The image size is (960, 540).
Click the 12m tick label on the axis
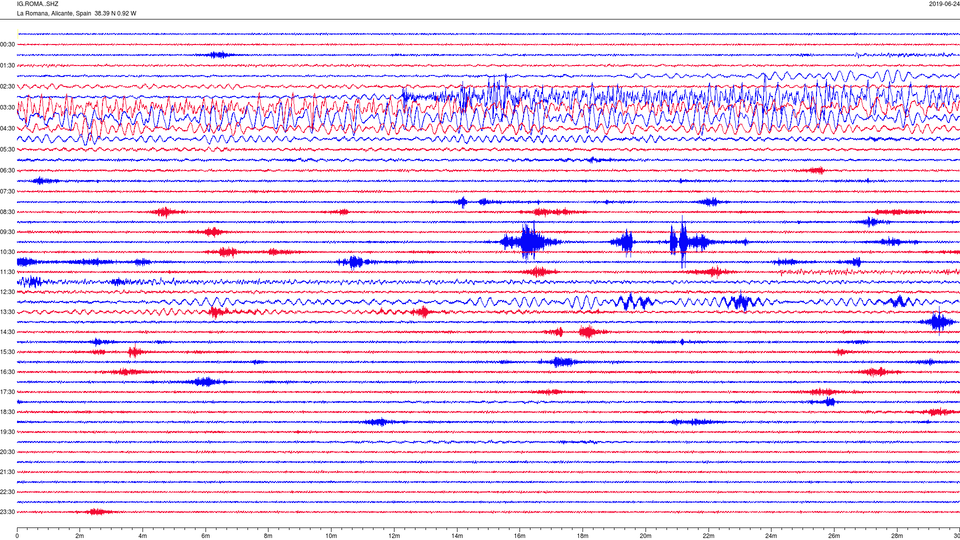pos(394,536)
